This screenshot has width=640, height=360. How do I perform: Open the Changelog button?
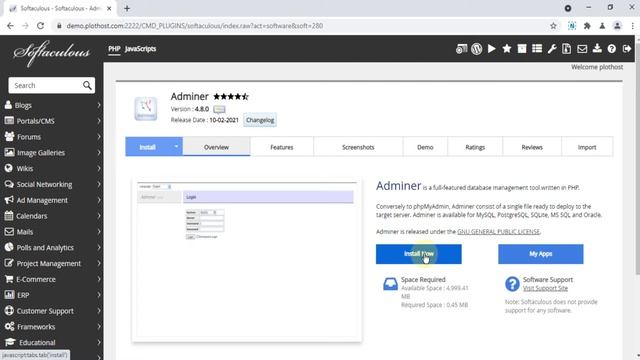pyautogui.click(x=260, y=120)
